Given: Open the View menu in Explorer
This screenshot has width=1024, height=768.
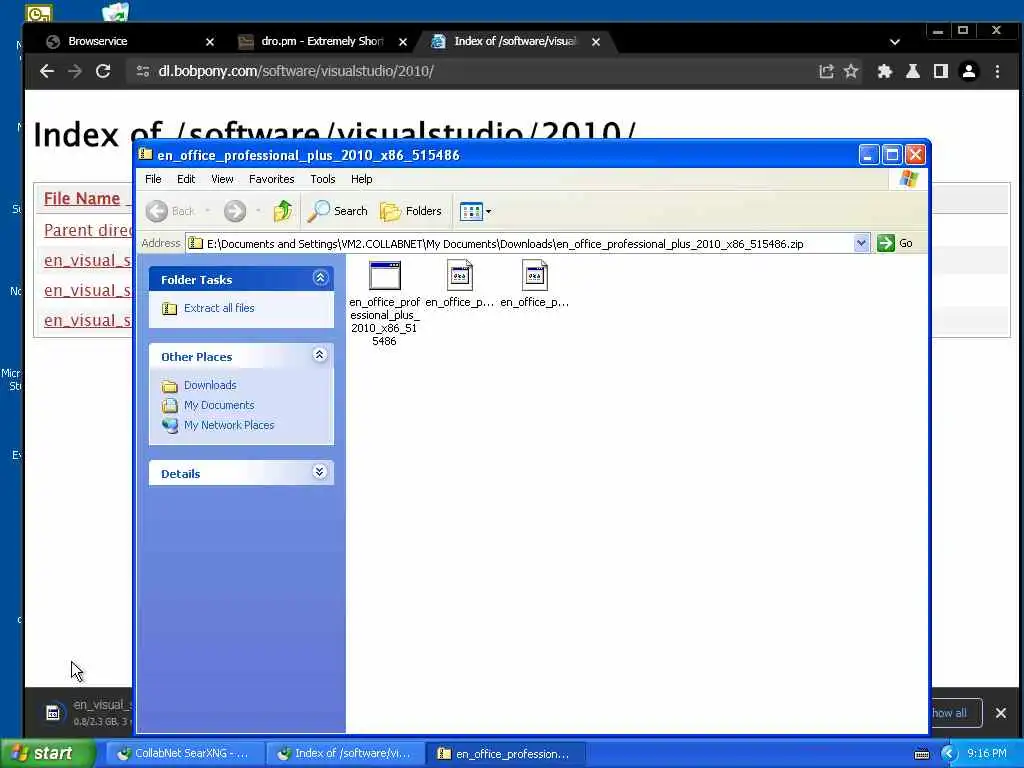Looking at the screenshot, I should tap(222, 179).
